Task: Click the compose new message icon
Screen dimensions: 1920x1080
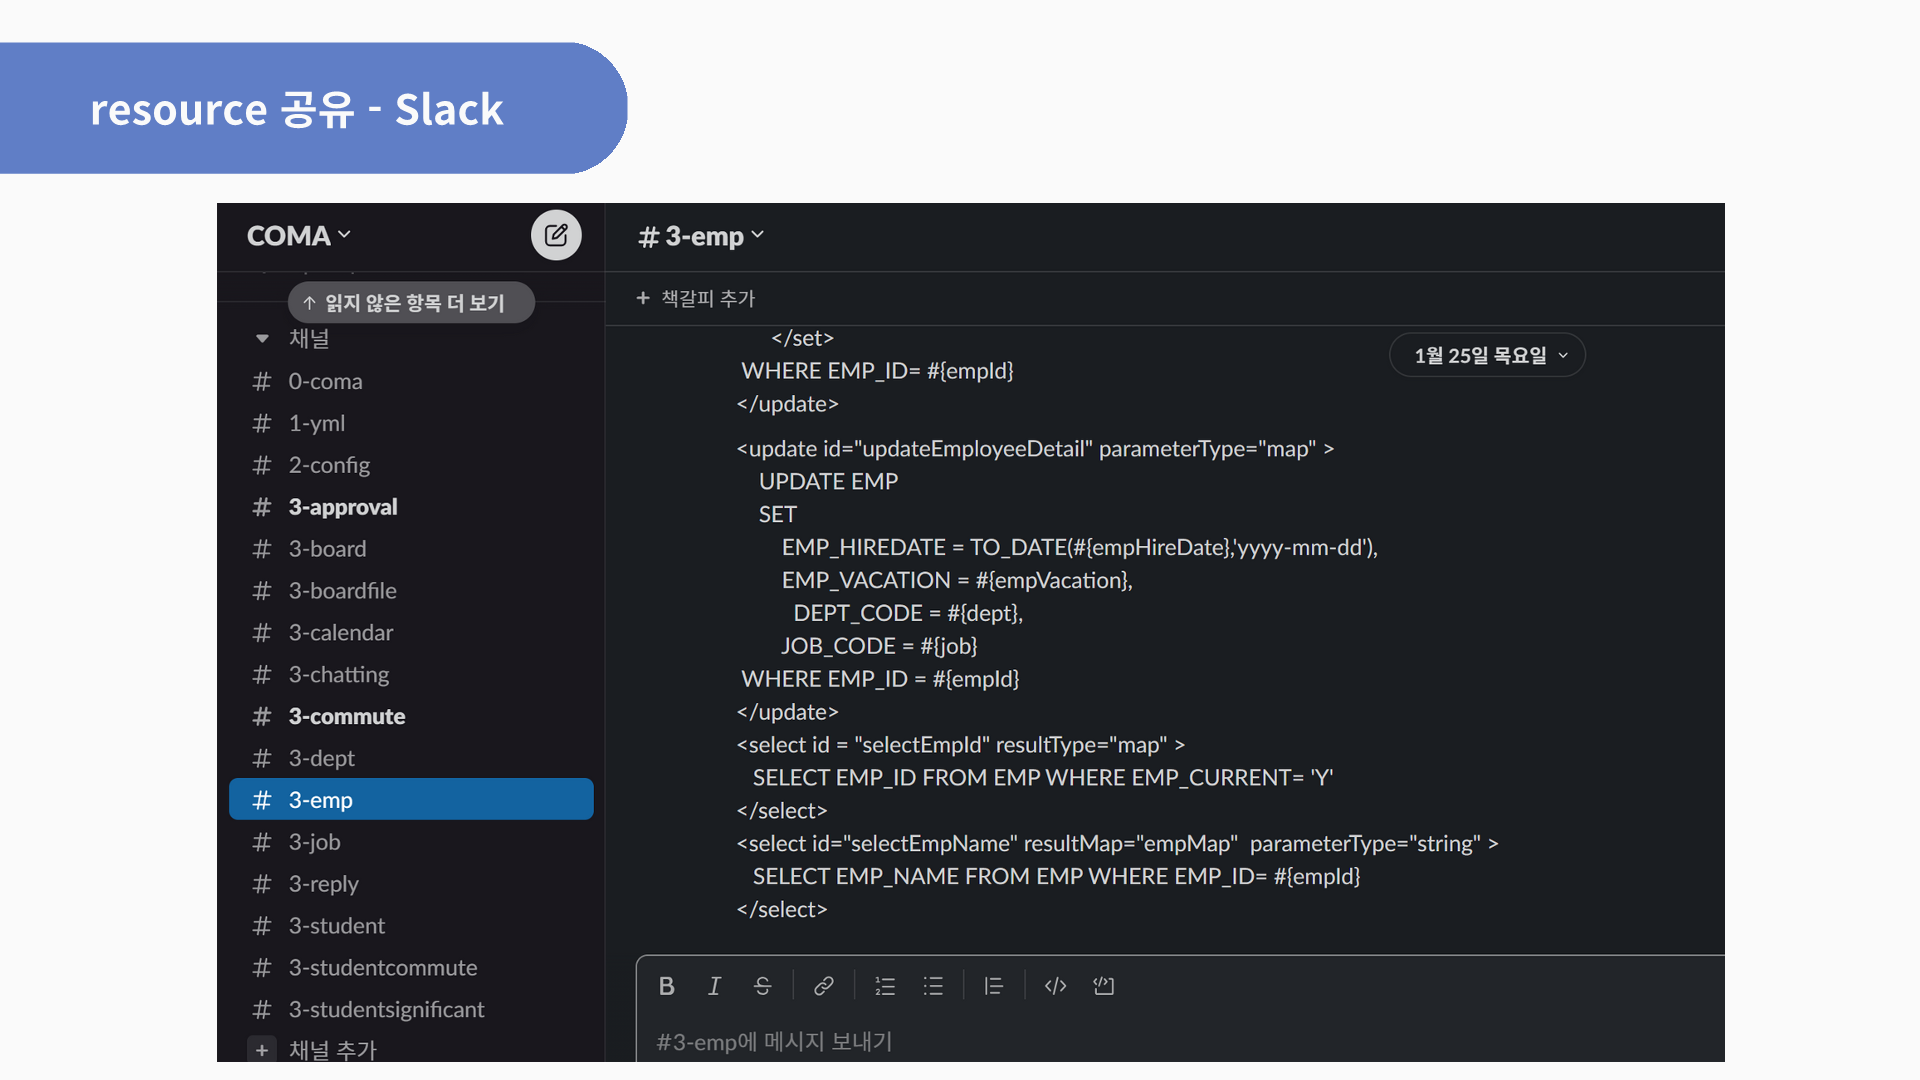Action: click(x=556, y=235)
